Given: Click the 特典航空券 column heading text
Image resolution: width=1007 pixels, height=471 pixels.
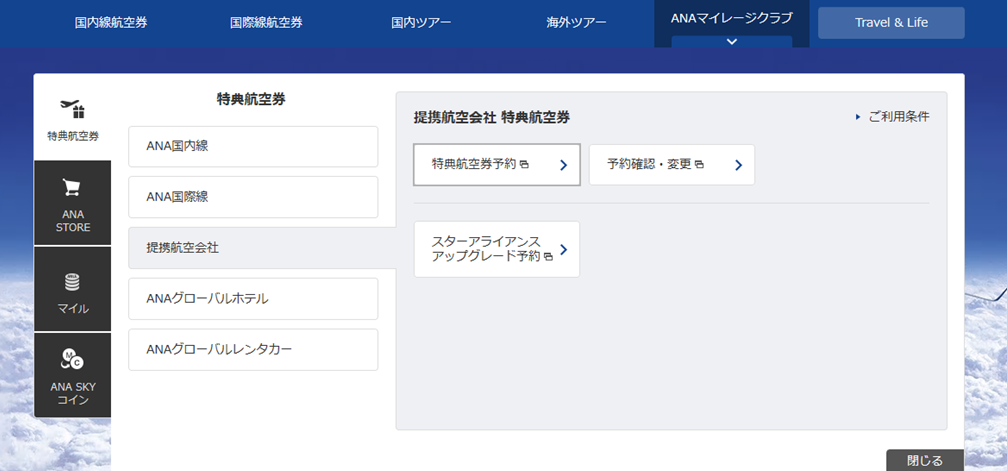Looking at the screenshot, I should pos(251,99).
